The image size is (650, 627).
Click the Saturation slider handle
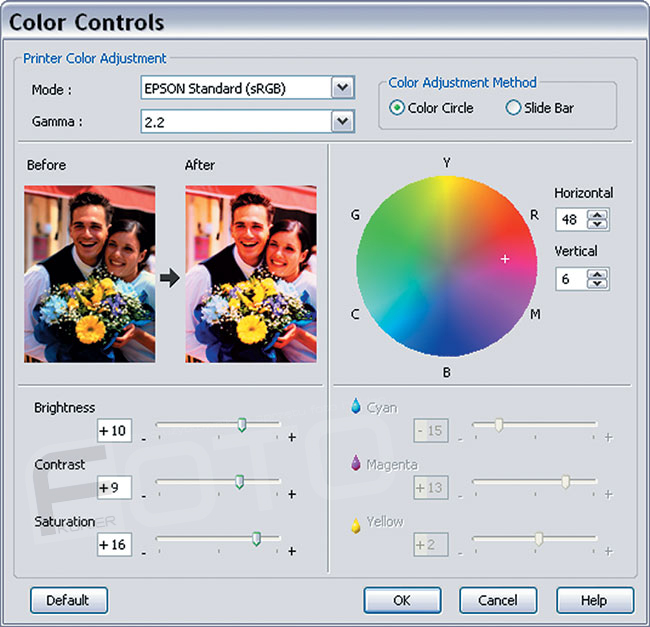256,539
